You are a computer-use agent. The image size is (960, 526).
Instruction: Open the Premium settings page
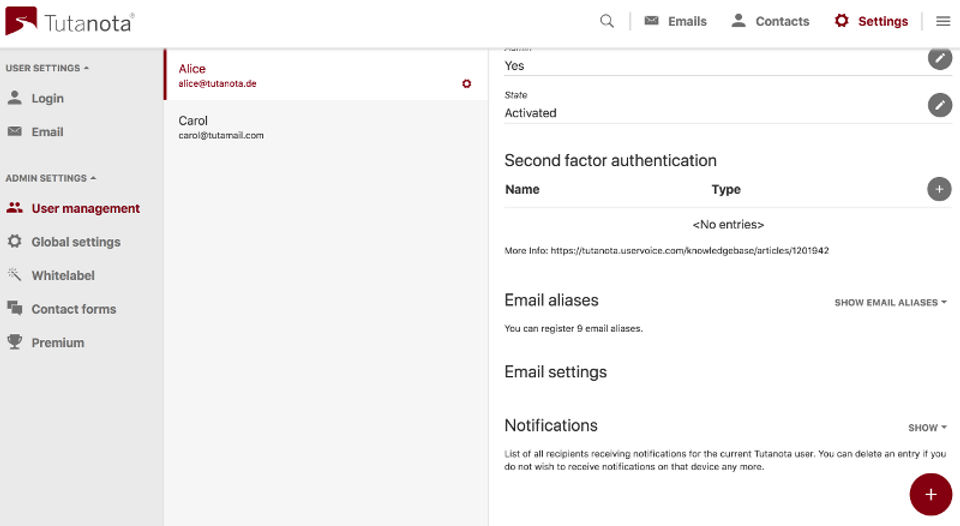[x=46, y=343]
